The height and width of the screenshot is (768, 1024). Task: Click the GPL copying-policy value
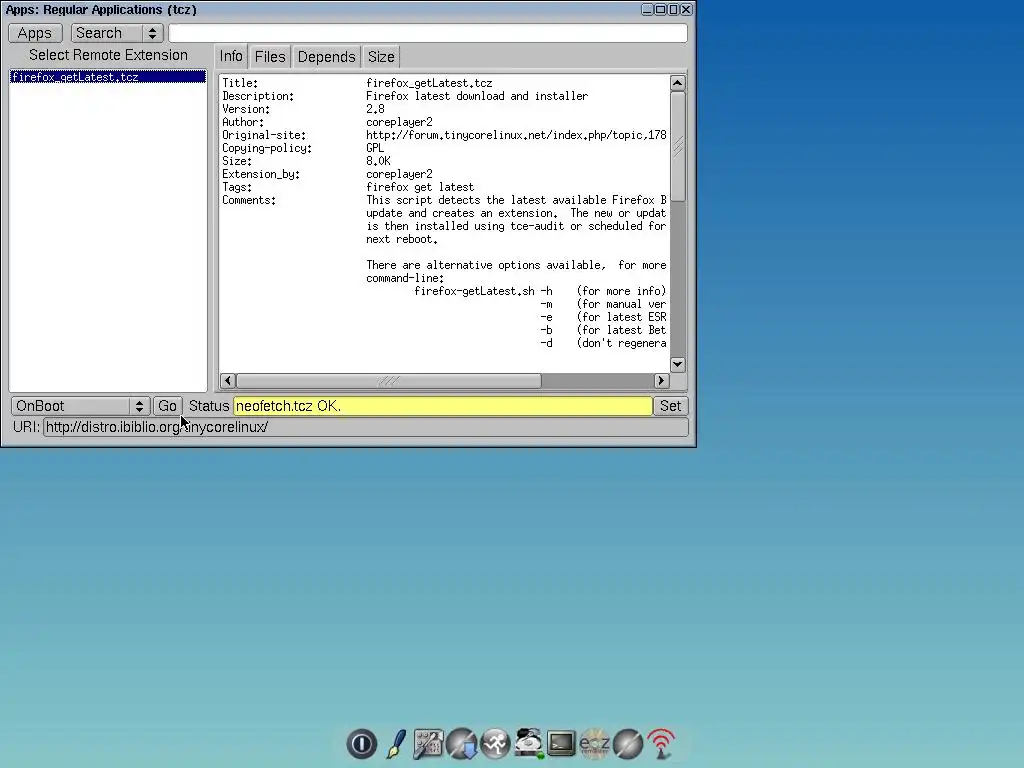[375, 148]
